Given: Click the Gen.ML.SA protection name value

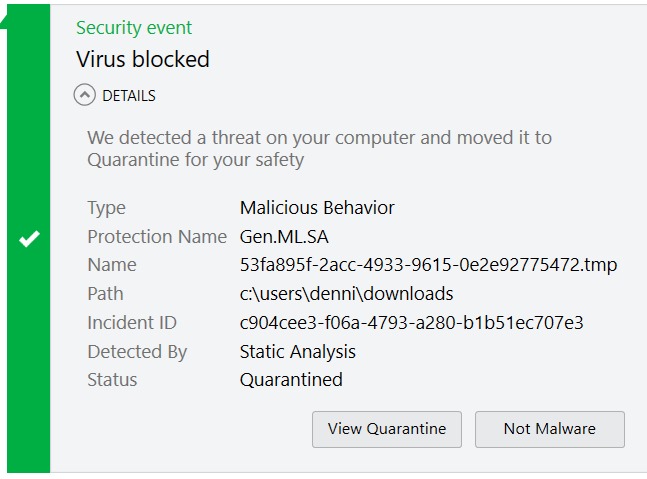Looking at the screenshot, I should tap(284, 237).
